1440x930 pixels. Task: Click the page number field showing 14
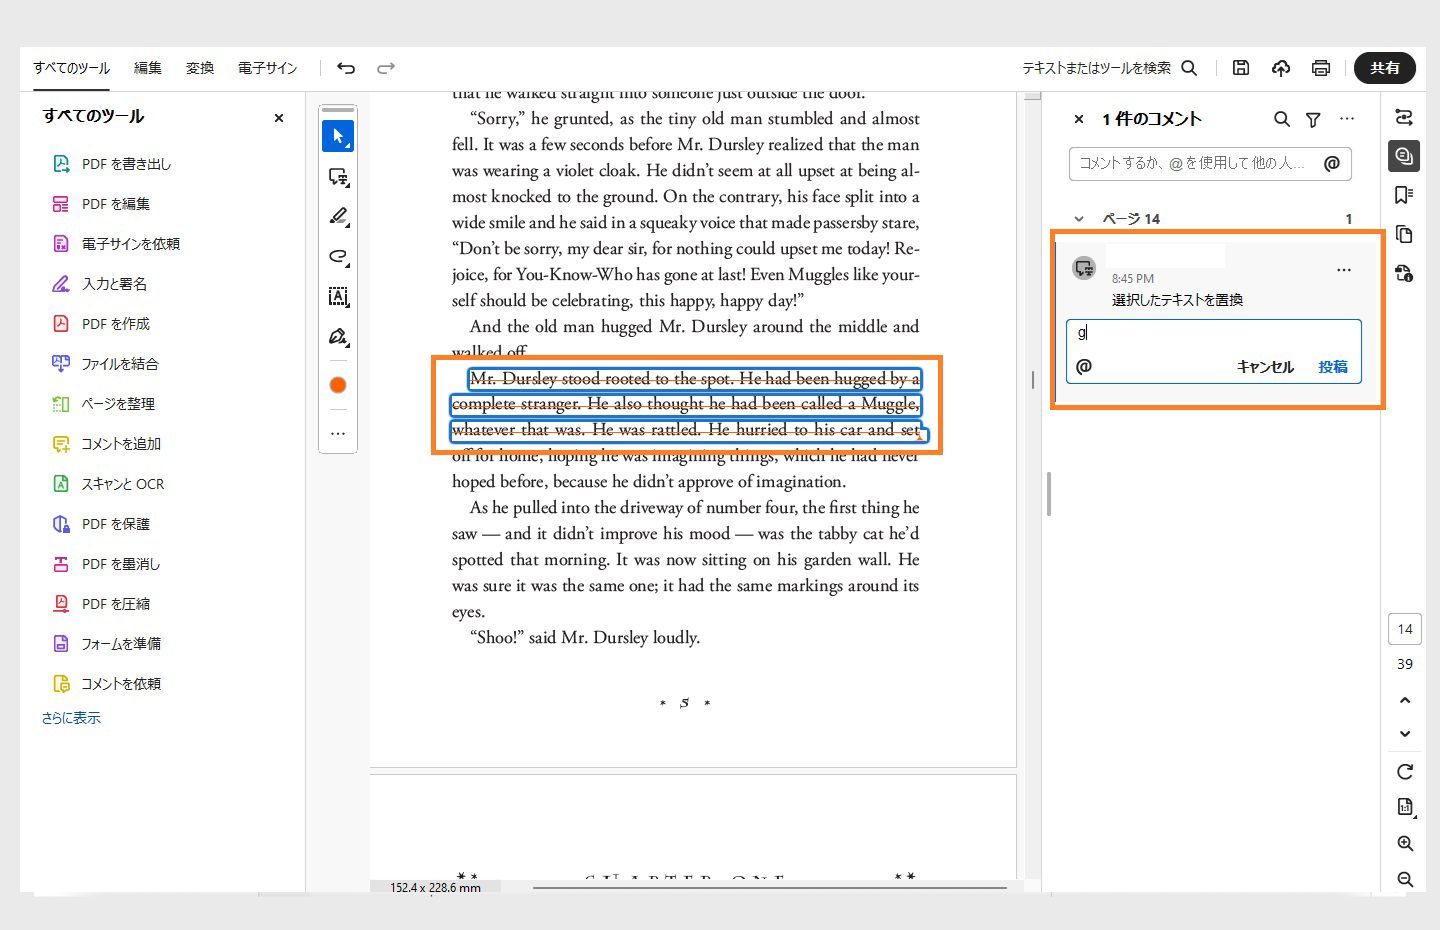1404,629
